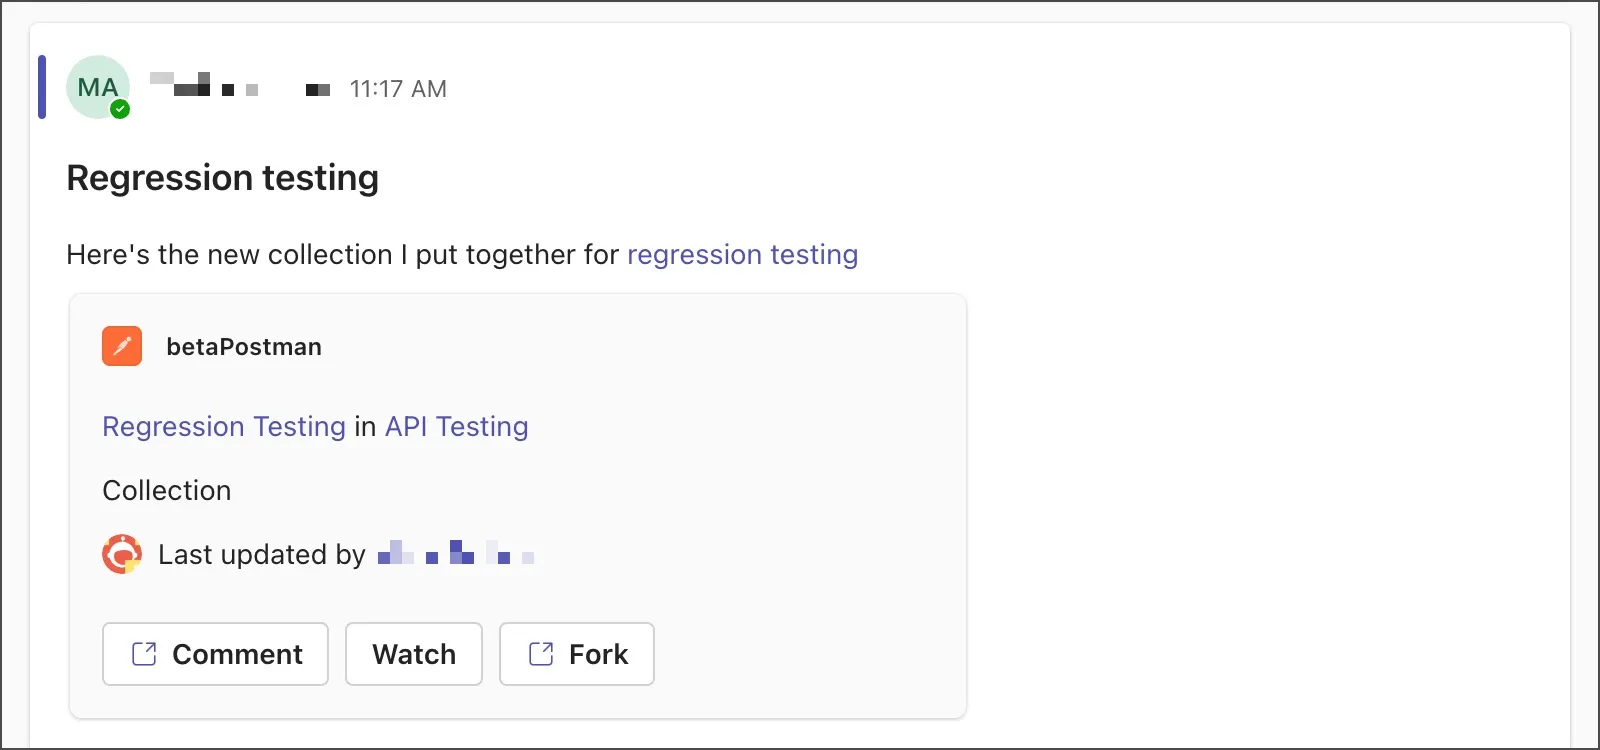Click the Collection type label
The image size is (1600, 750).
point(167,490)
